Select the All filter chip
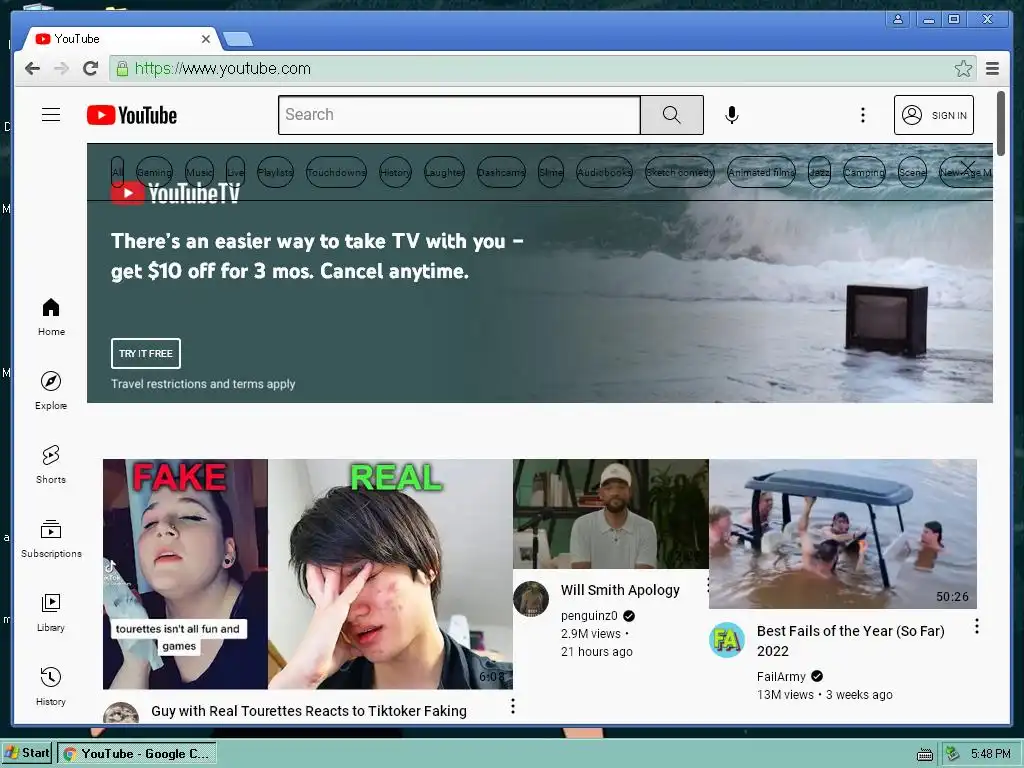1024x768 pixels. 118,172
